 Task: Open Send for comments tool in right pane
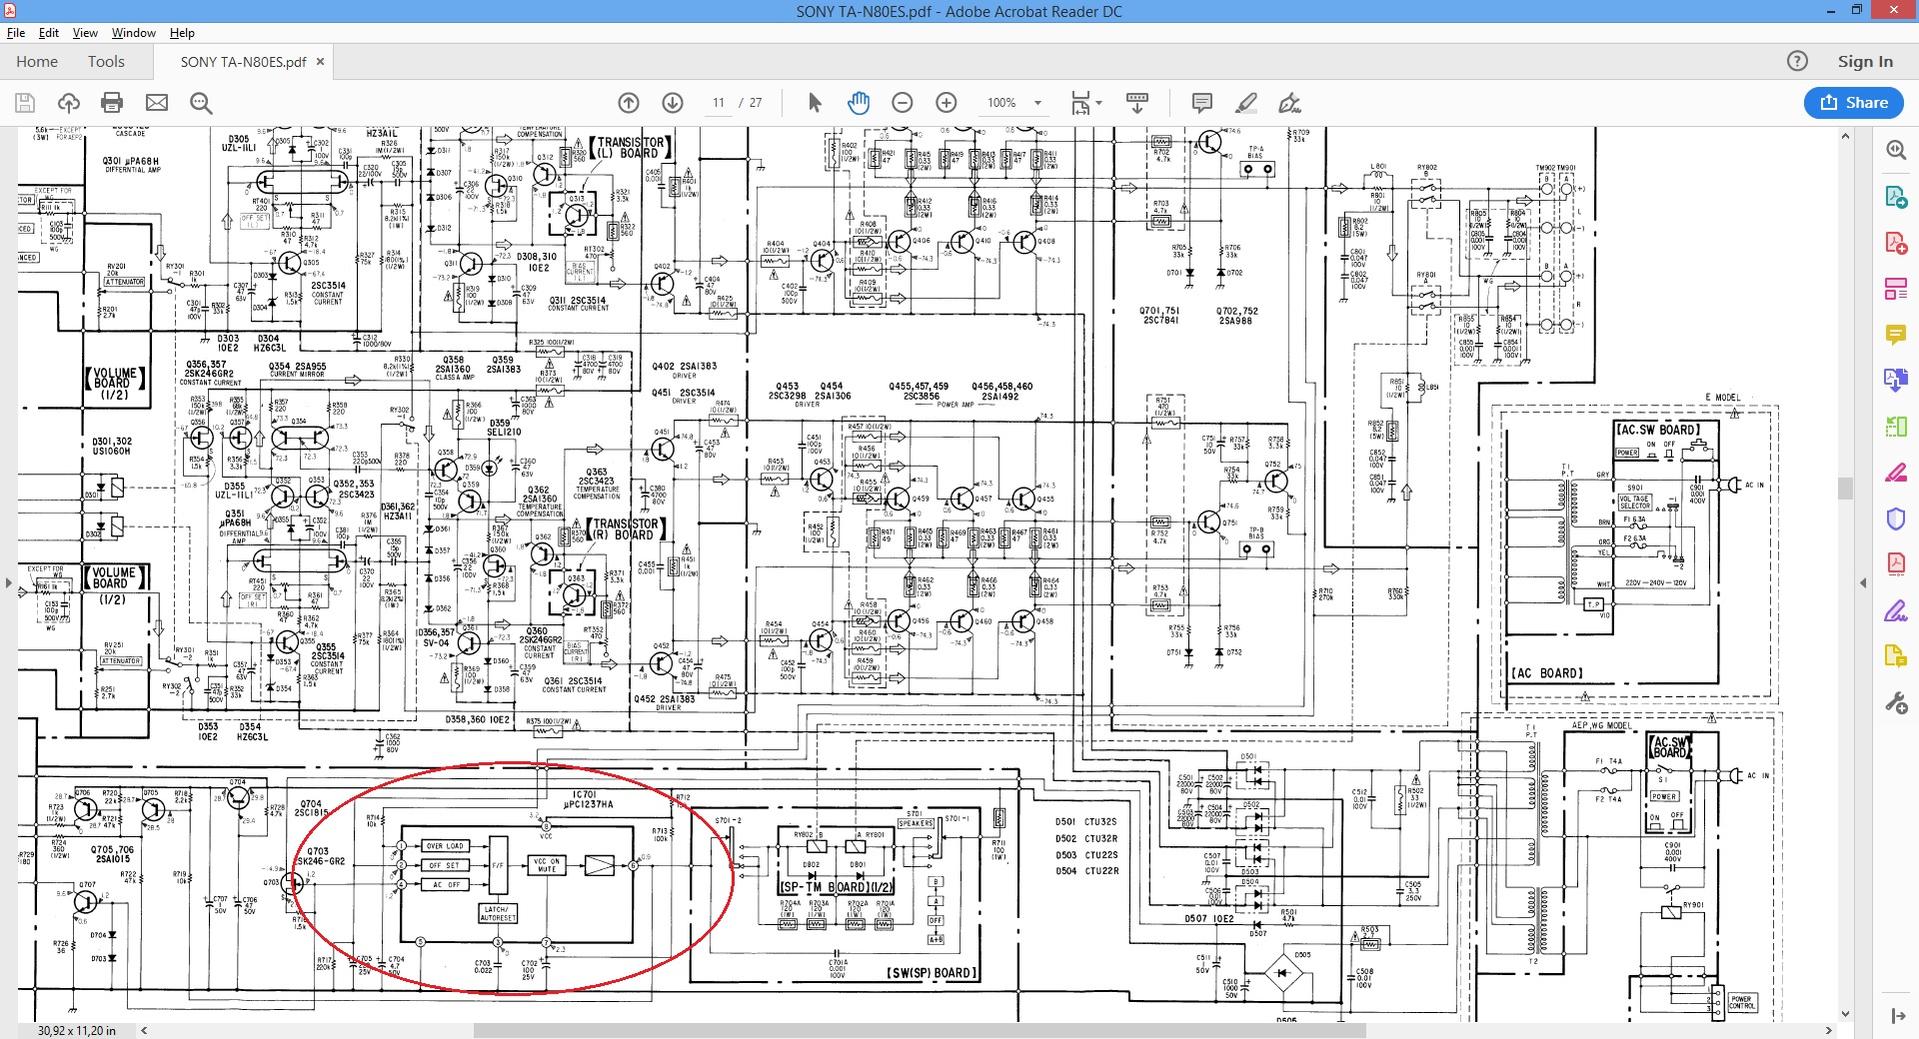(x=1895, y=656)
